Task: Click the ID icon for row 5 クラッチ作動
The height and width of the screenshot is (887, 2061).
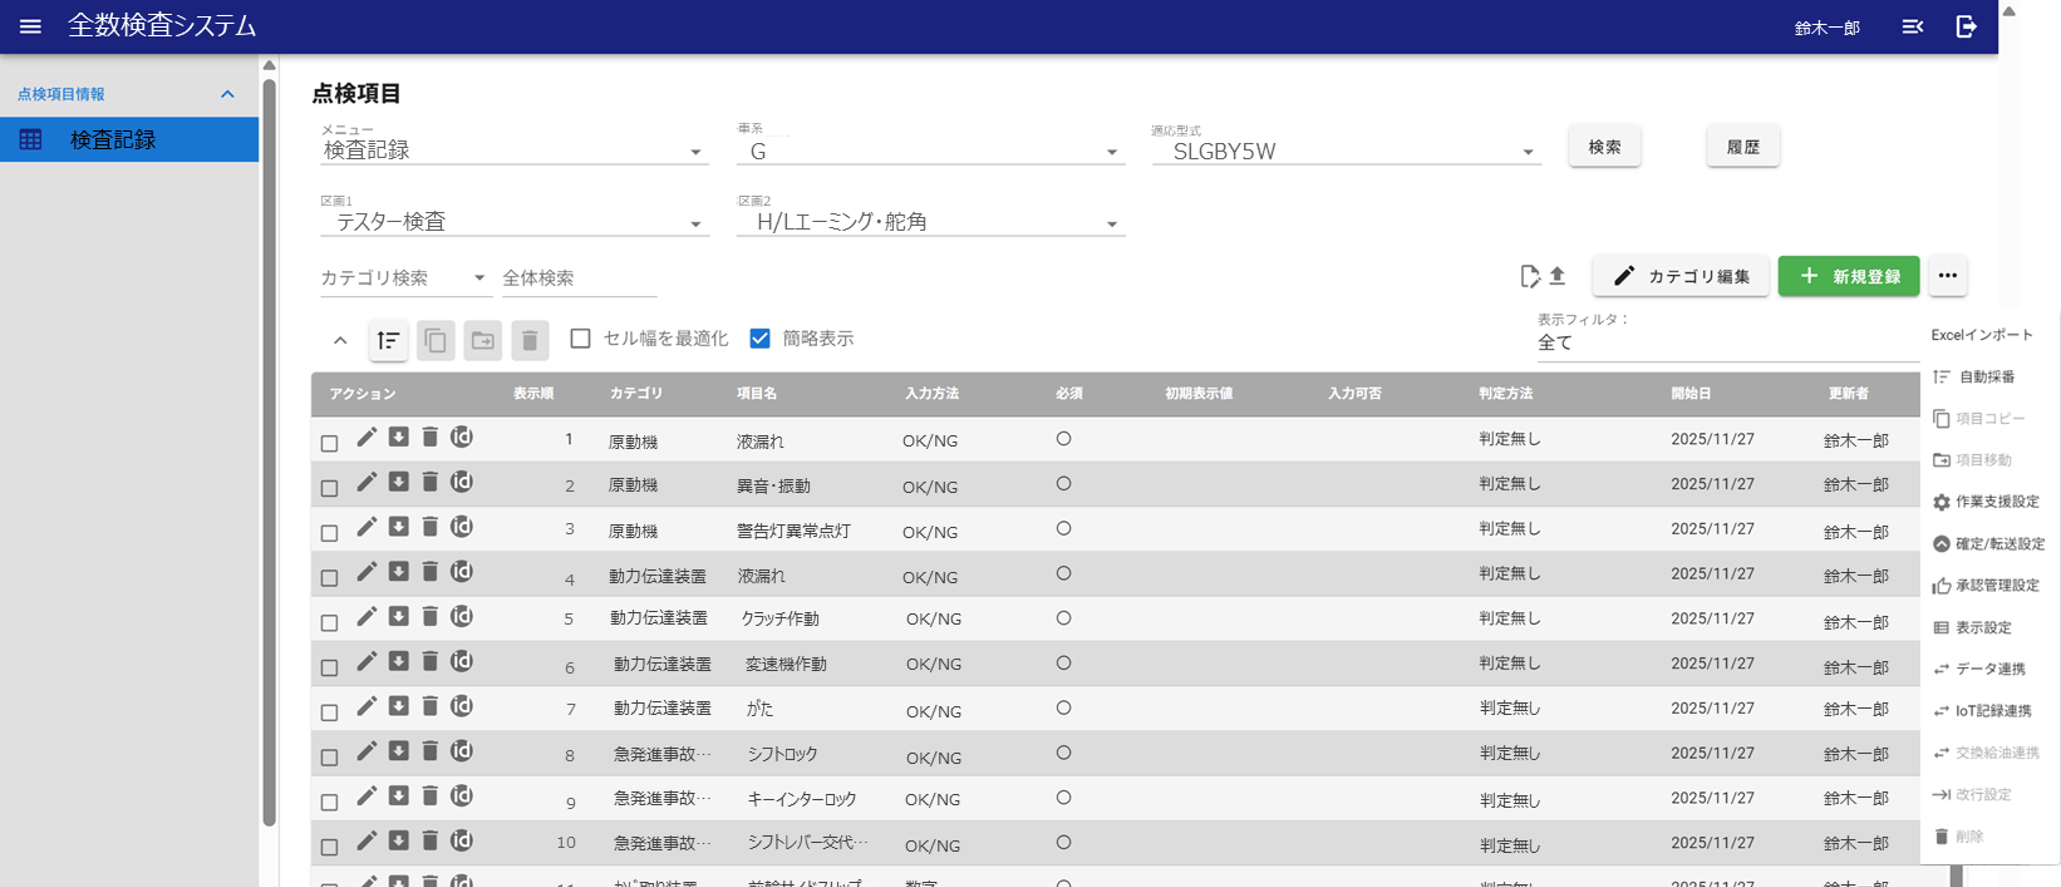Action: pyautogui.click(x=461, y=617)
